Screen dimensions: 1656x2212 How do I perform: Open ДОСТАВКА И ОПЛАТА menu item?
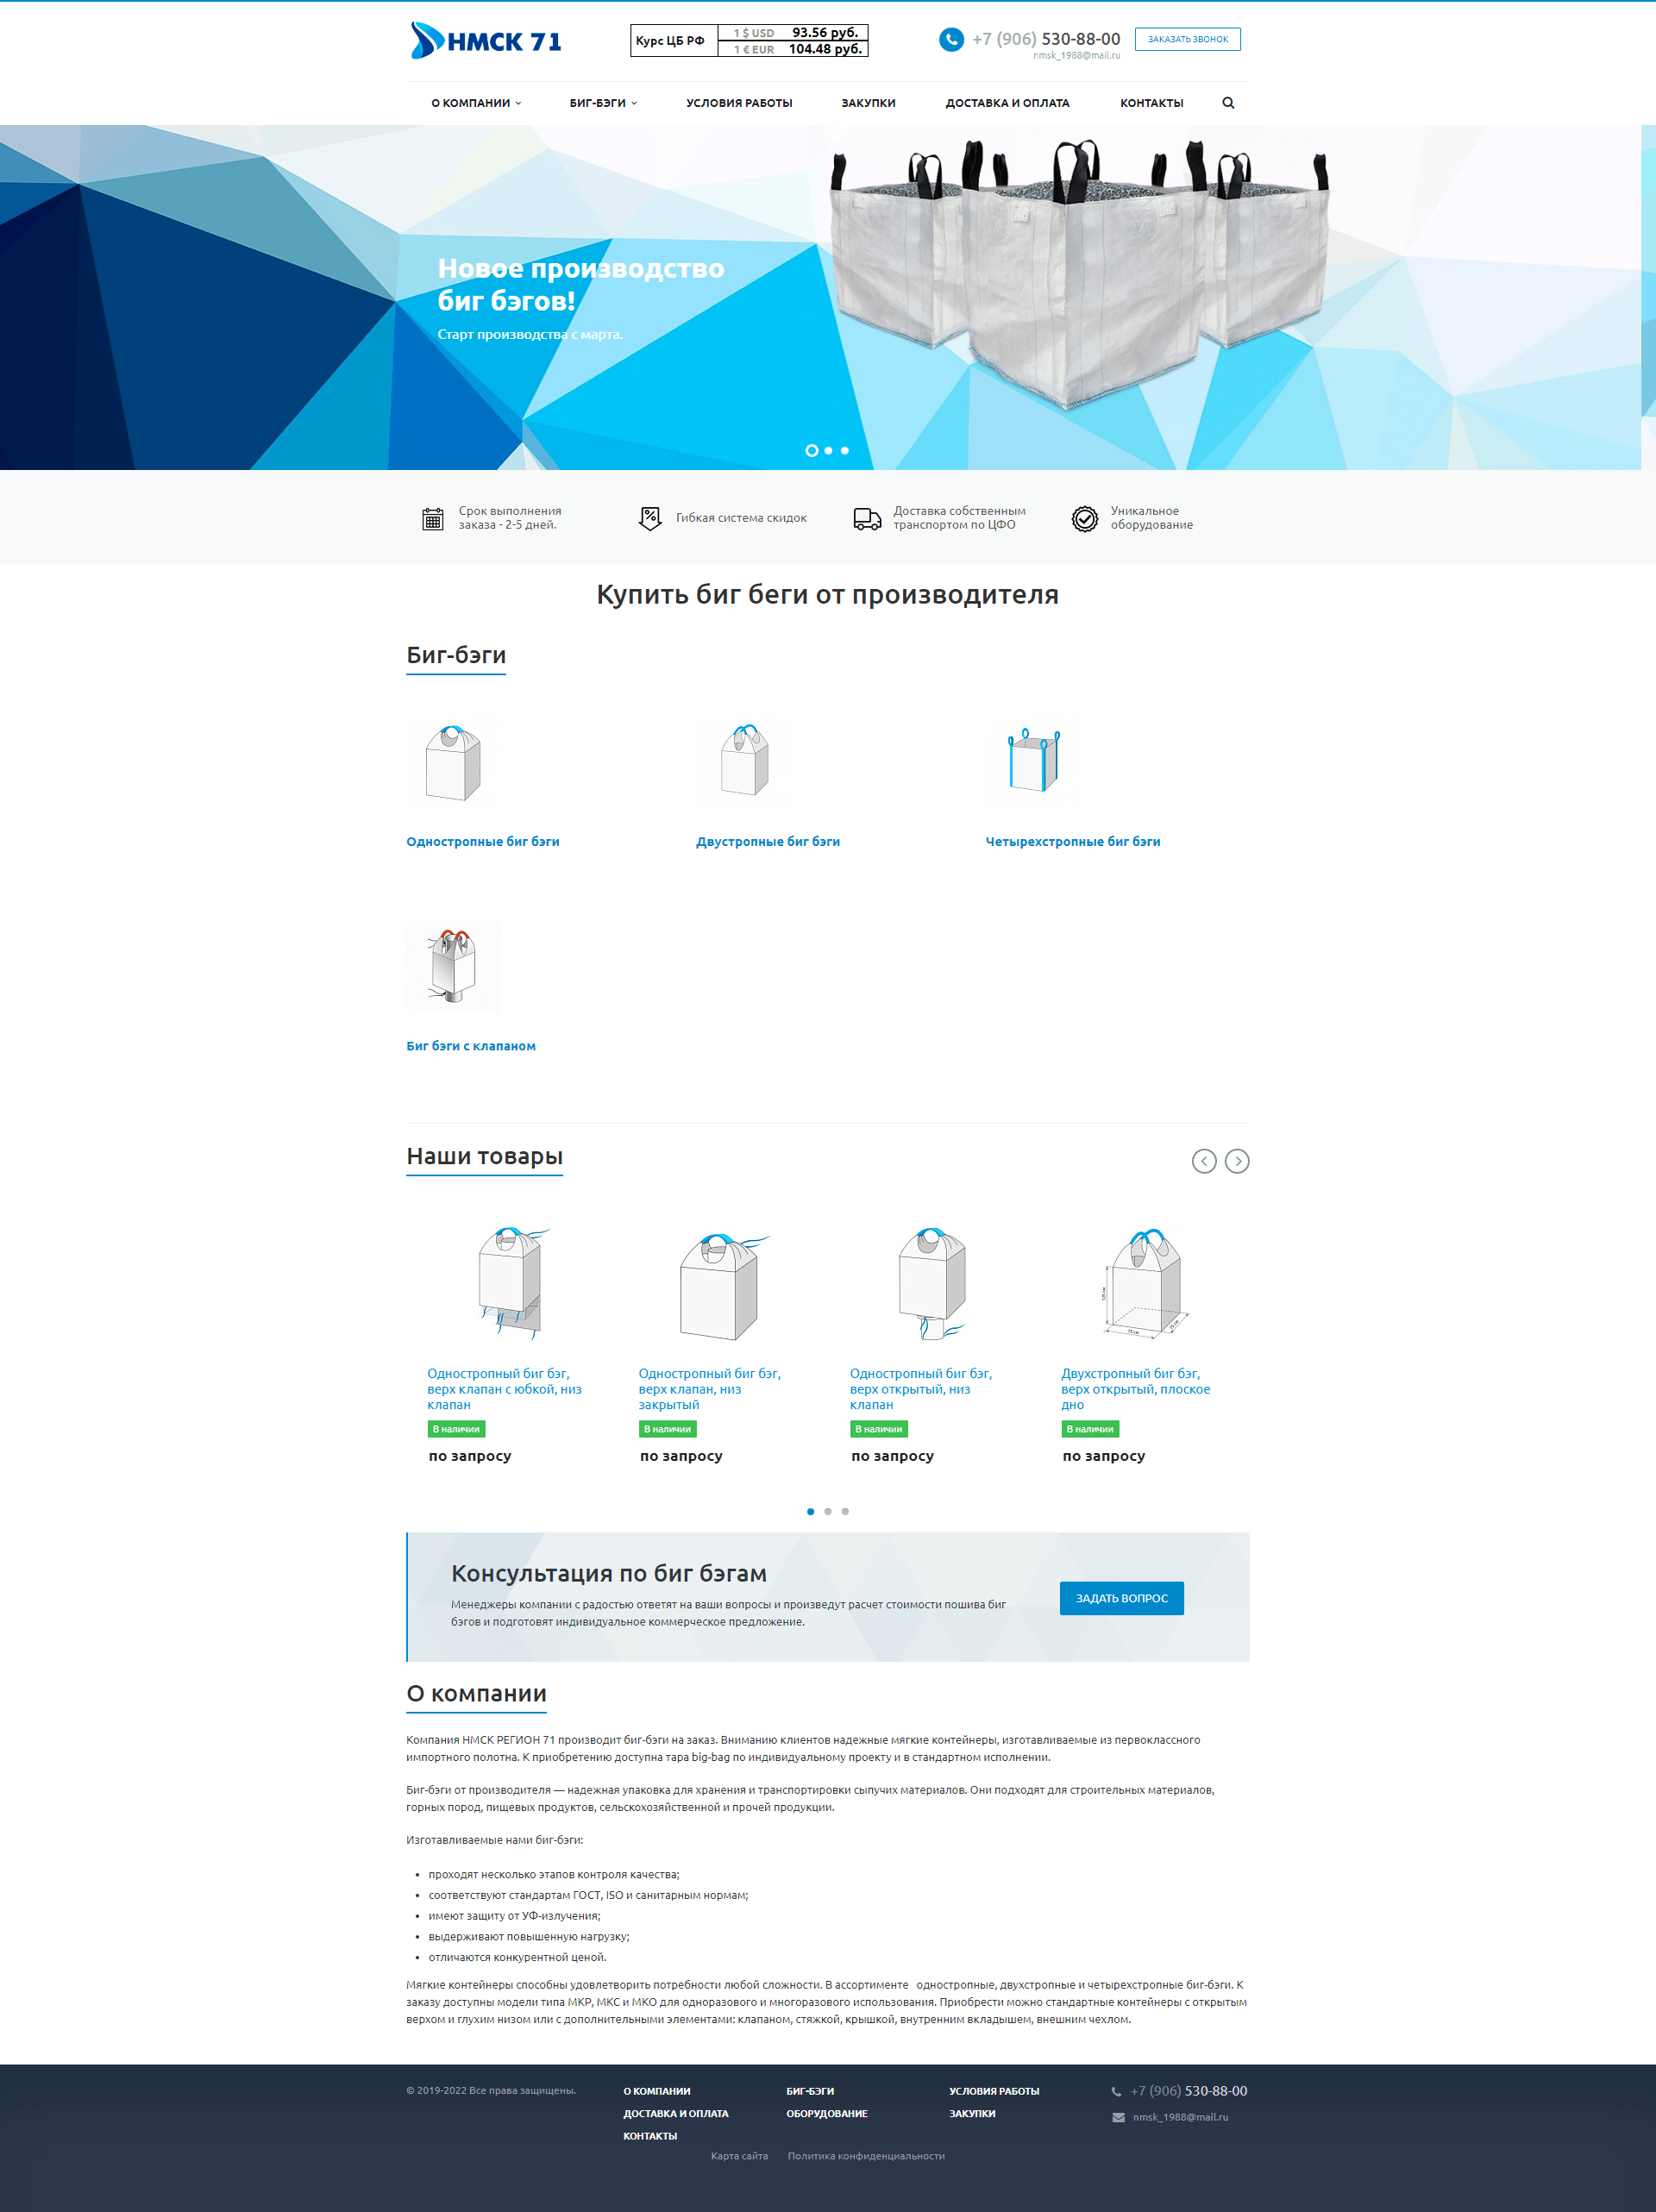point(1007,103)
